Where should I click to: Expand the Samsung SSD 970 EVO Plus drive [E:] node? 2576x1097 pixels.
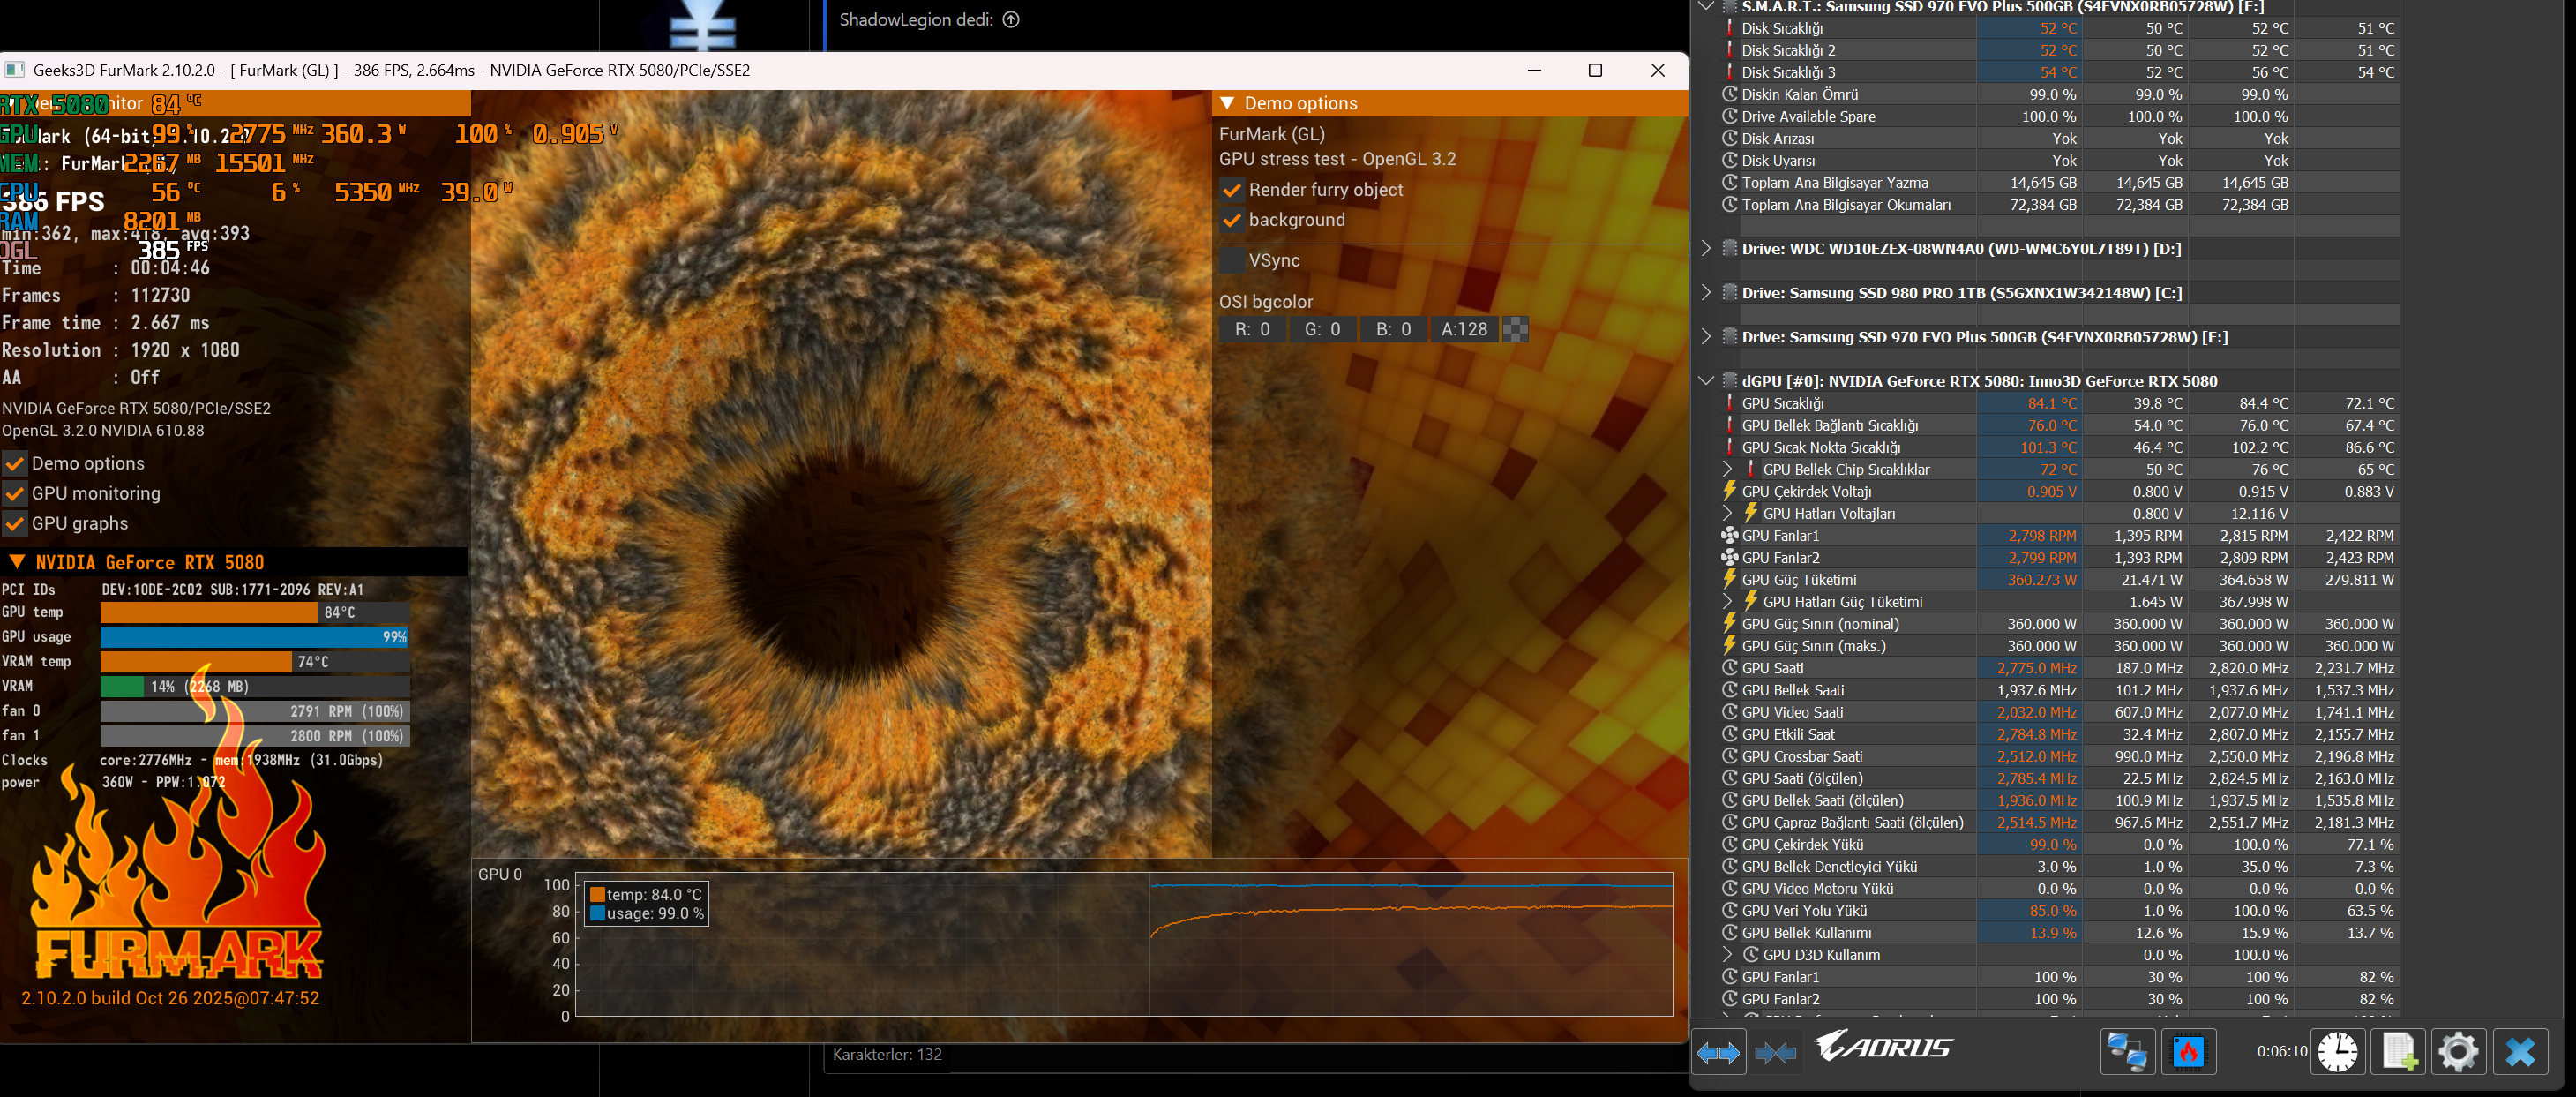click(x=1706, y=336)
